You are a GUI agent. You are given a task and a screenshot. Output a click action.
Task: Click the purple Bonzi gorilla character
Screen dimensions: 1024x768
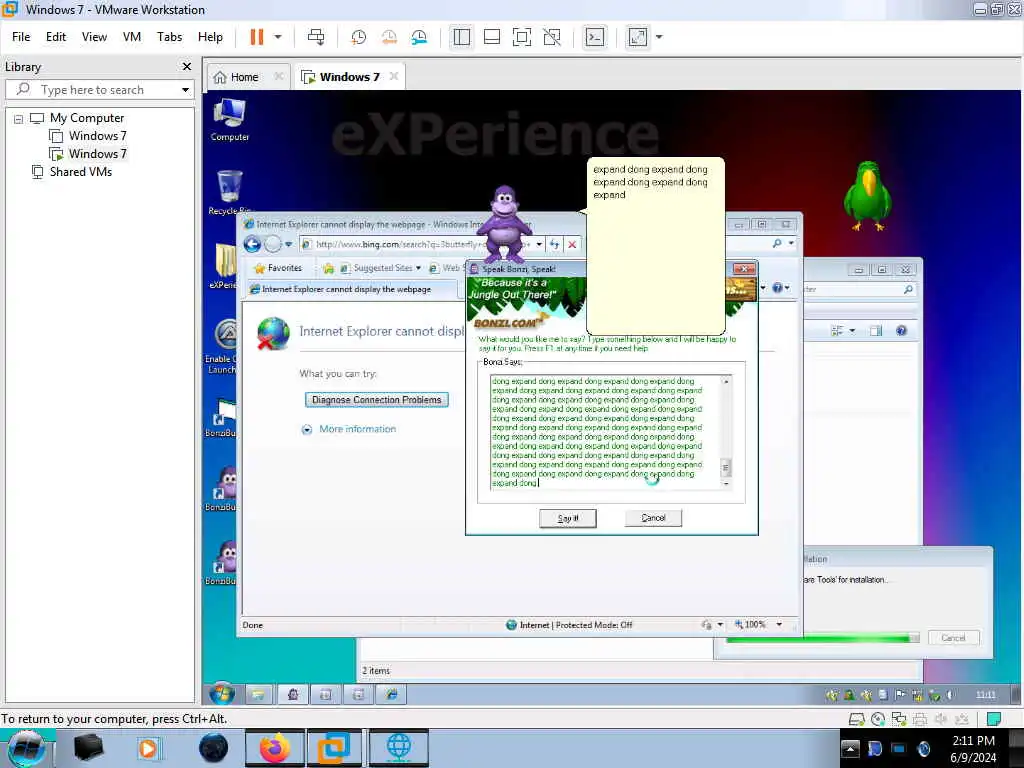pos(505,223)
